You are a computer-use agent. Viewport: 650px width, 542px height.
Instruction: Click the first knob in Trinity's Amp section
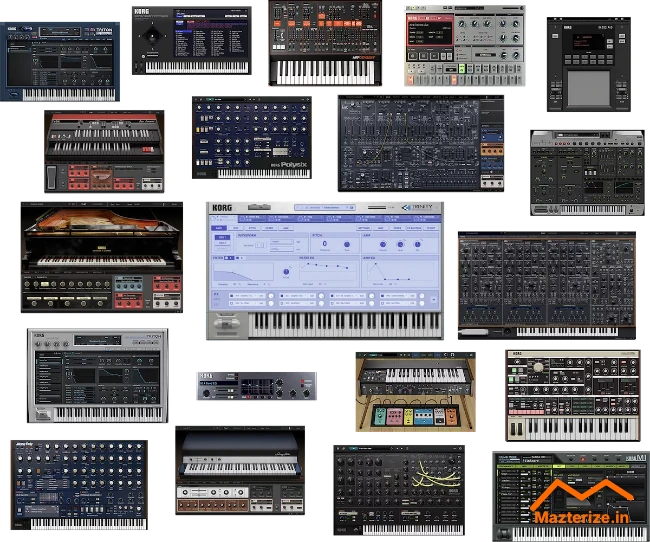[x=383, y=244]
